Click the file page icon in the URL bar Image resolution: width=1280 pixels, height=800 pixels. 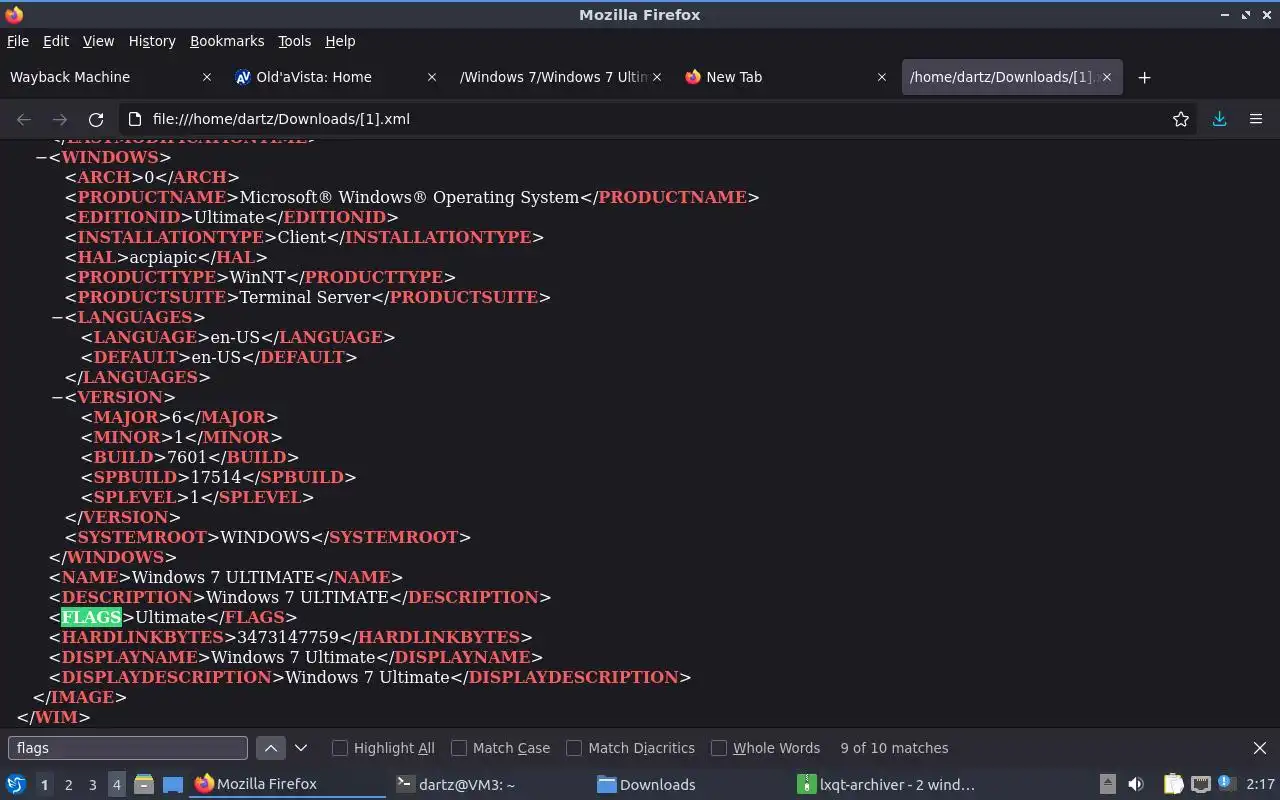coord(136,119)
